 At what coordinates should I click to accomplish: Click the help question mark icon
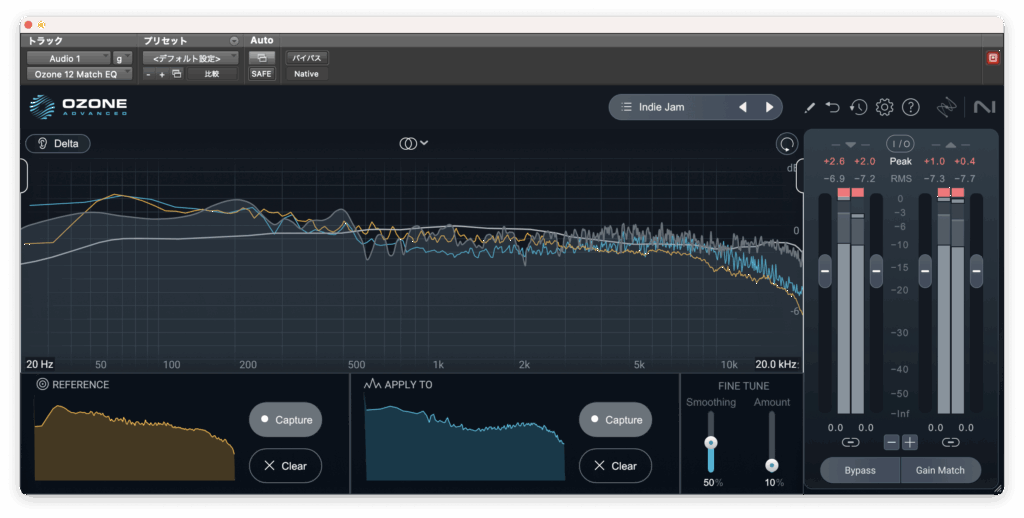pyautogui.click(x=910, y=107)
